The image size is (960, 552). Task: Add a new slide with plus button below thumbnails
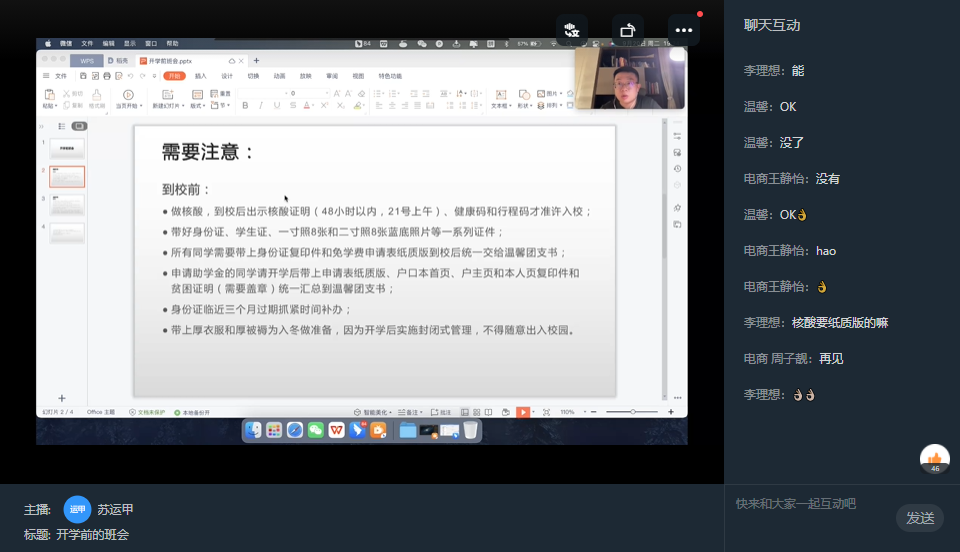click(x=62, y=398)
